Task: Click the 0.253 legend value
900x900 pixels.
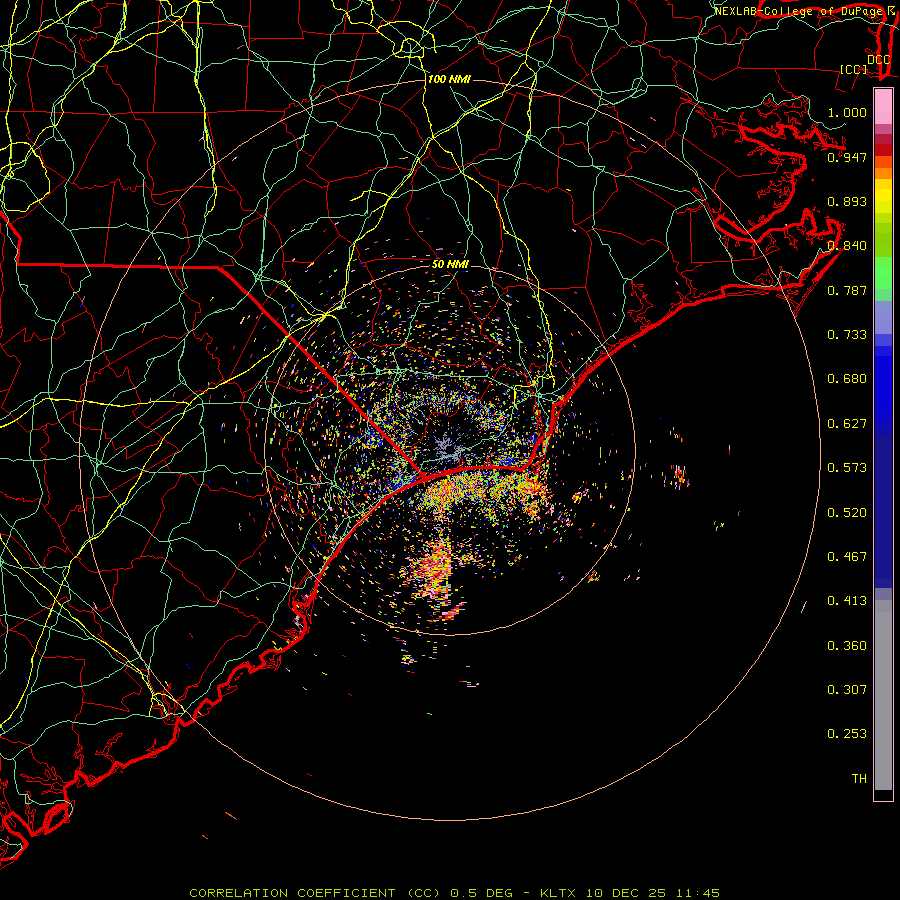Action: [x=847, y=734]
